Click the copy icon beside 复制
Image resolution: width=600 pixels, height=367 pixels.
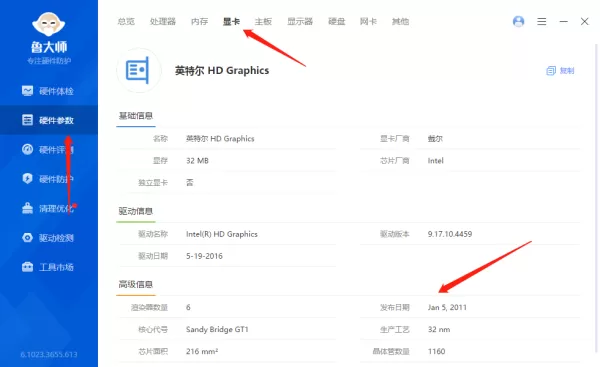click(x=551, y=70)
